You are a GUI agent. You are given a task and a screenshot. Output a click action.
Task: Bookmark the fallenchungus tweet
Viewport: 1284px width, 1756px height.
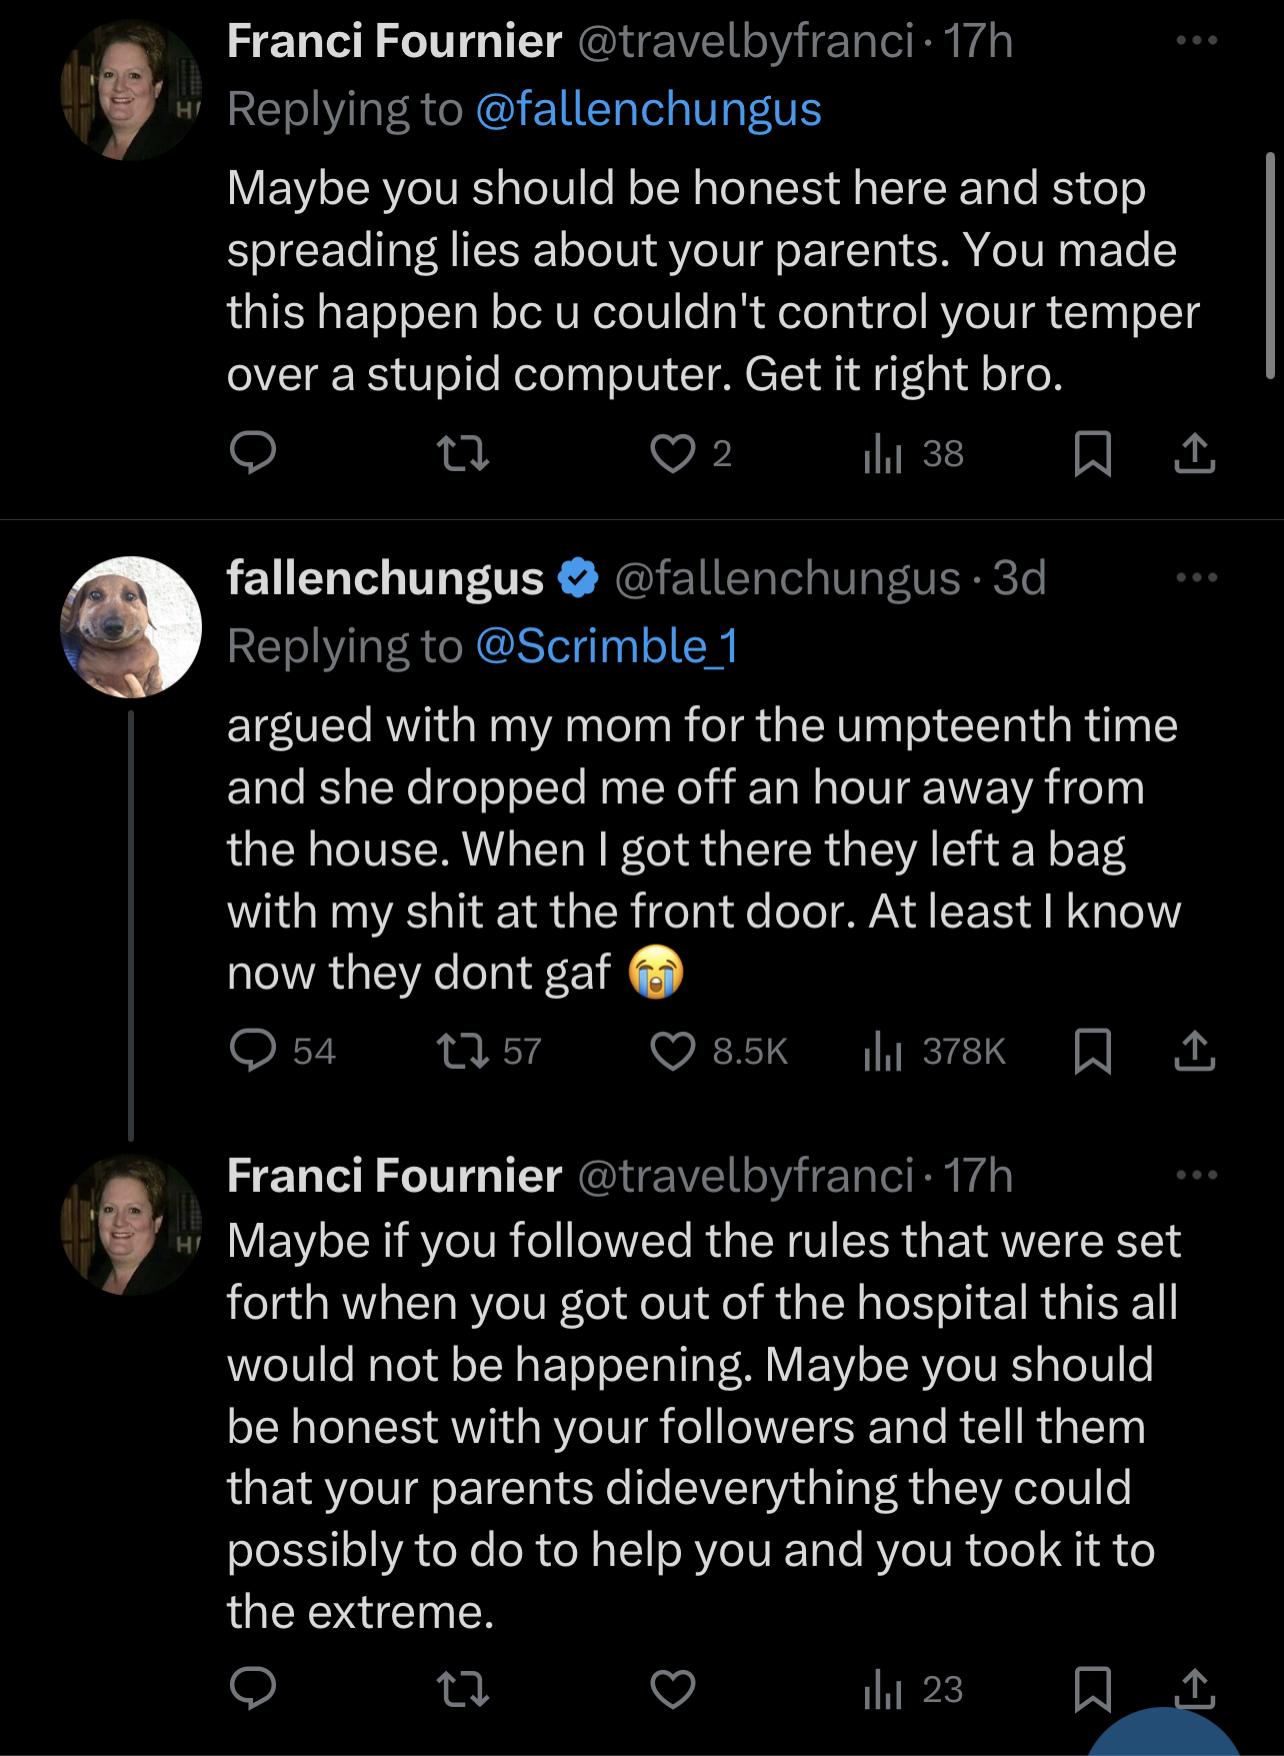tap(1091, 1051)
